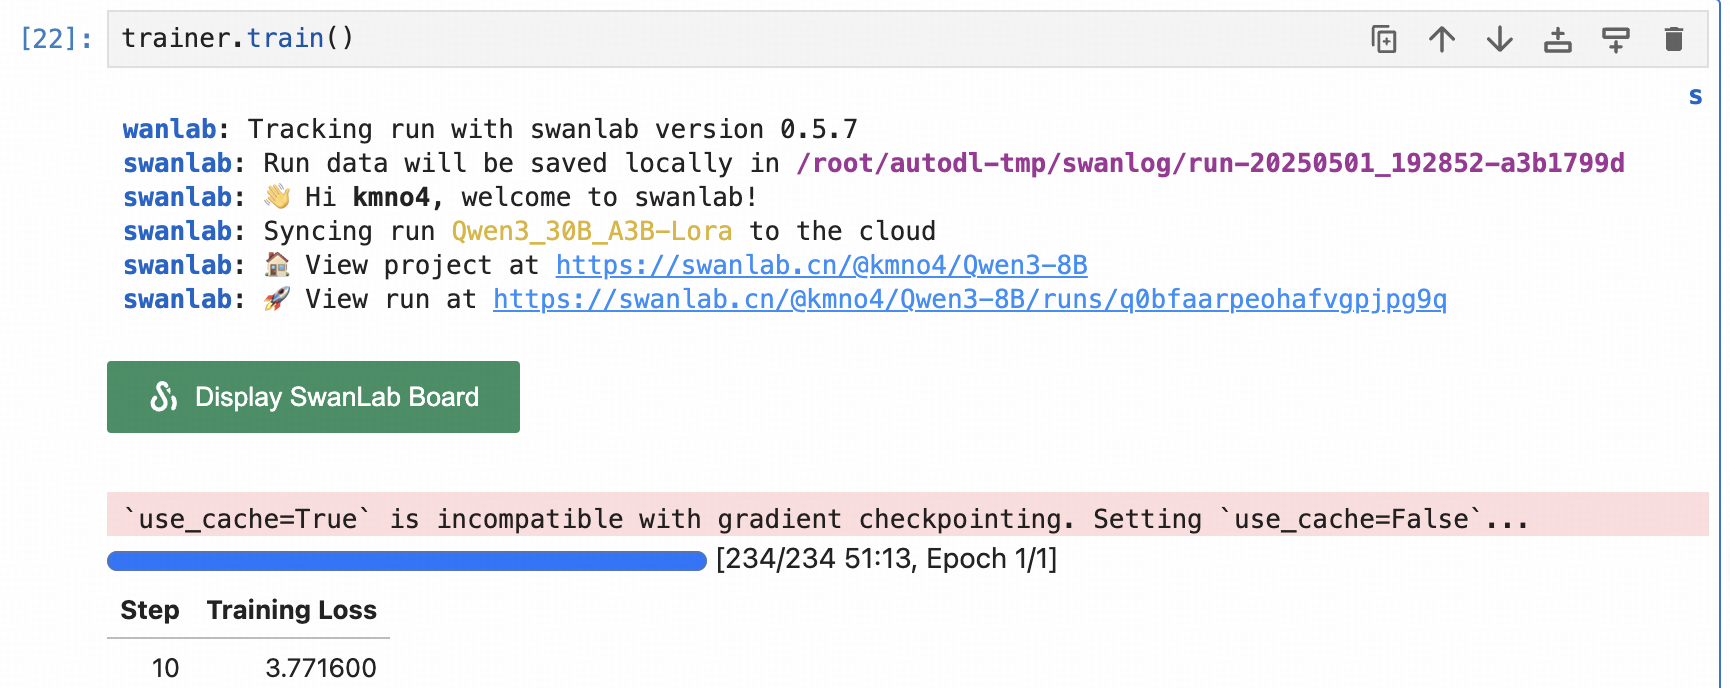Screen dimensions: 1730x688
Task: Select the 3.771600 loss value
Action: click(x=320, y=668)
